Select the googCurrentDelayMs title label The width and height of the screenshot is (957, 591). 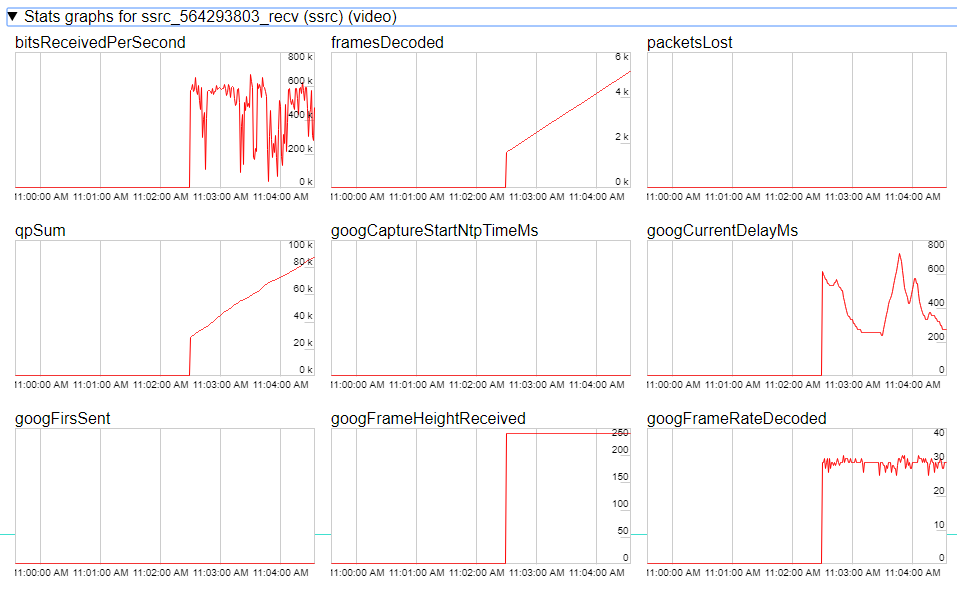[722, 231]
